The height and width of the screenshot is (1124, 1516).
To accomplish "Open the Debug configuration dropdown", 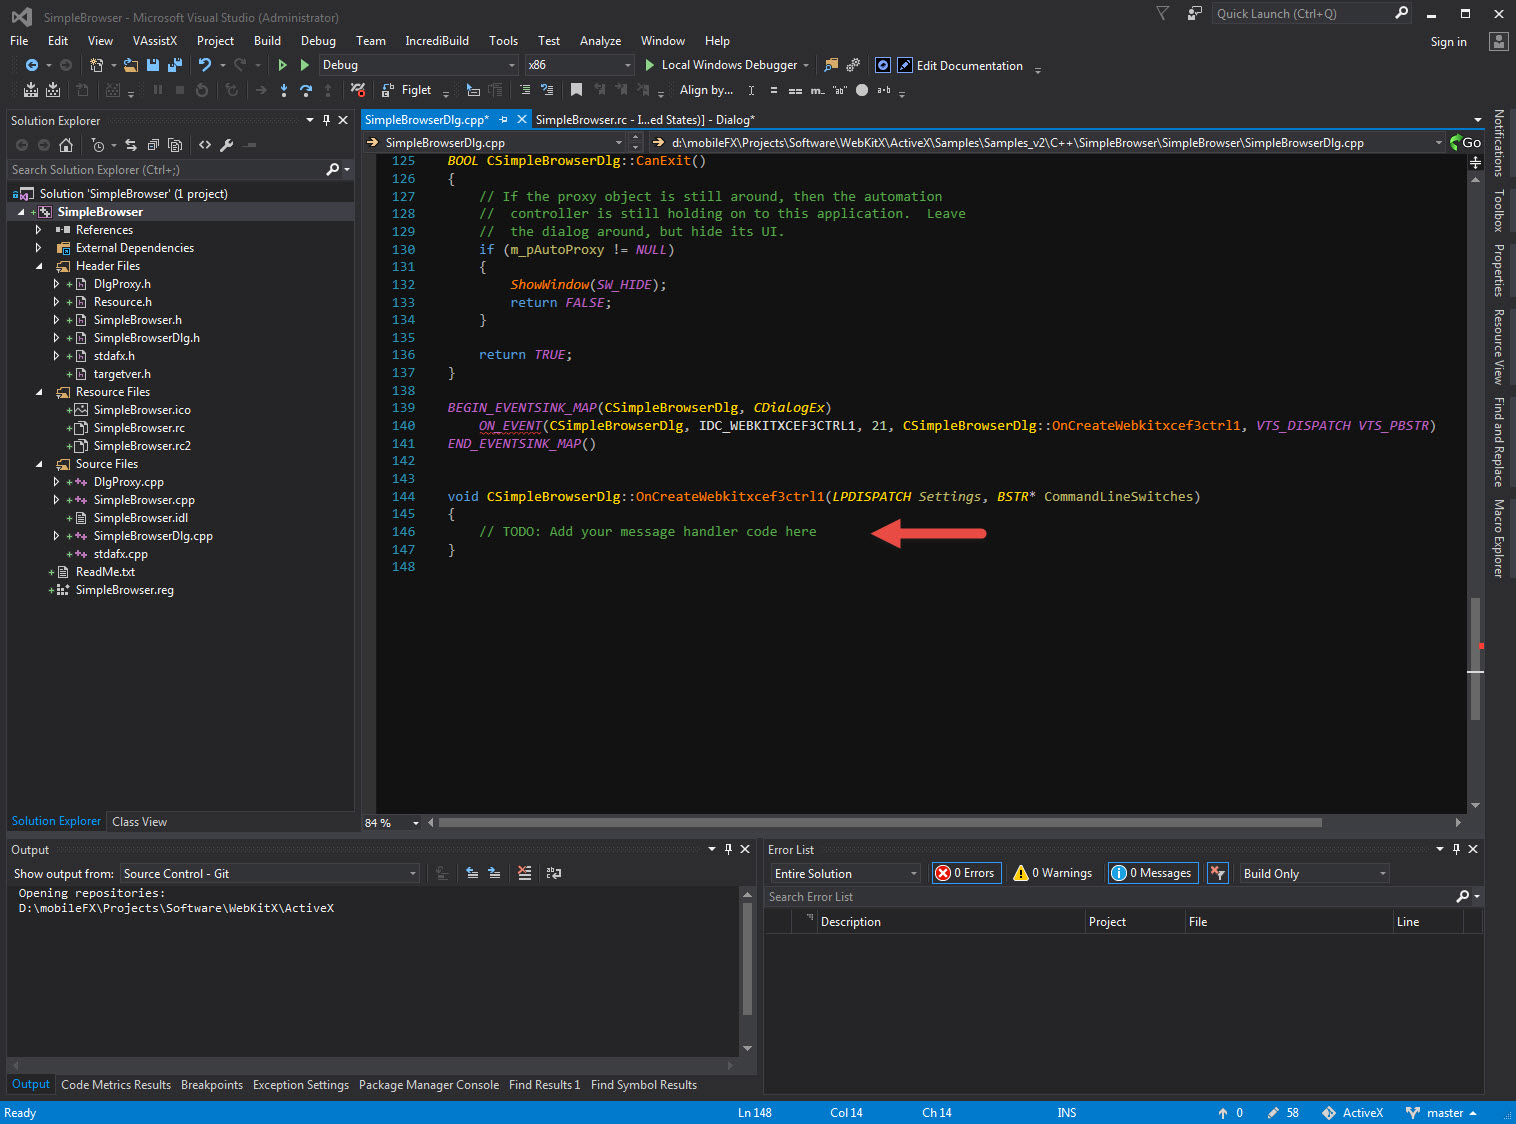I will click(x=418, y=65).
